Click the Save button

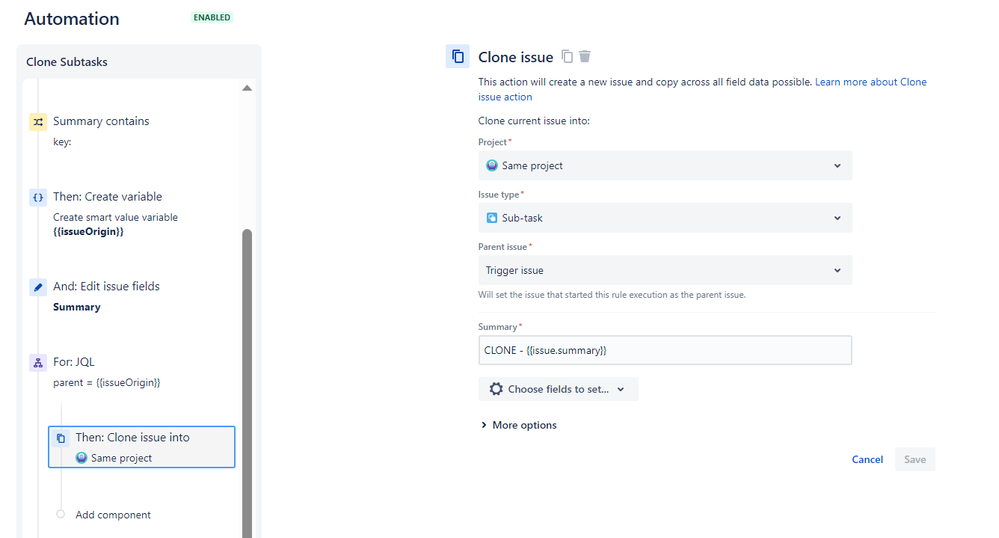pyautogui.click(x=915, y=460)
